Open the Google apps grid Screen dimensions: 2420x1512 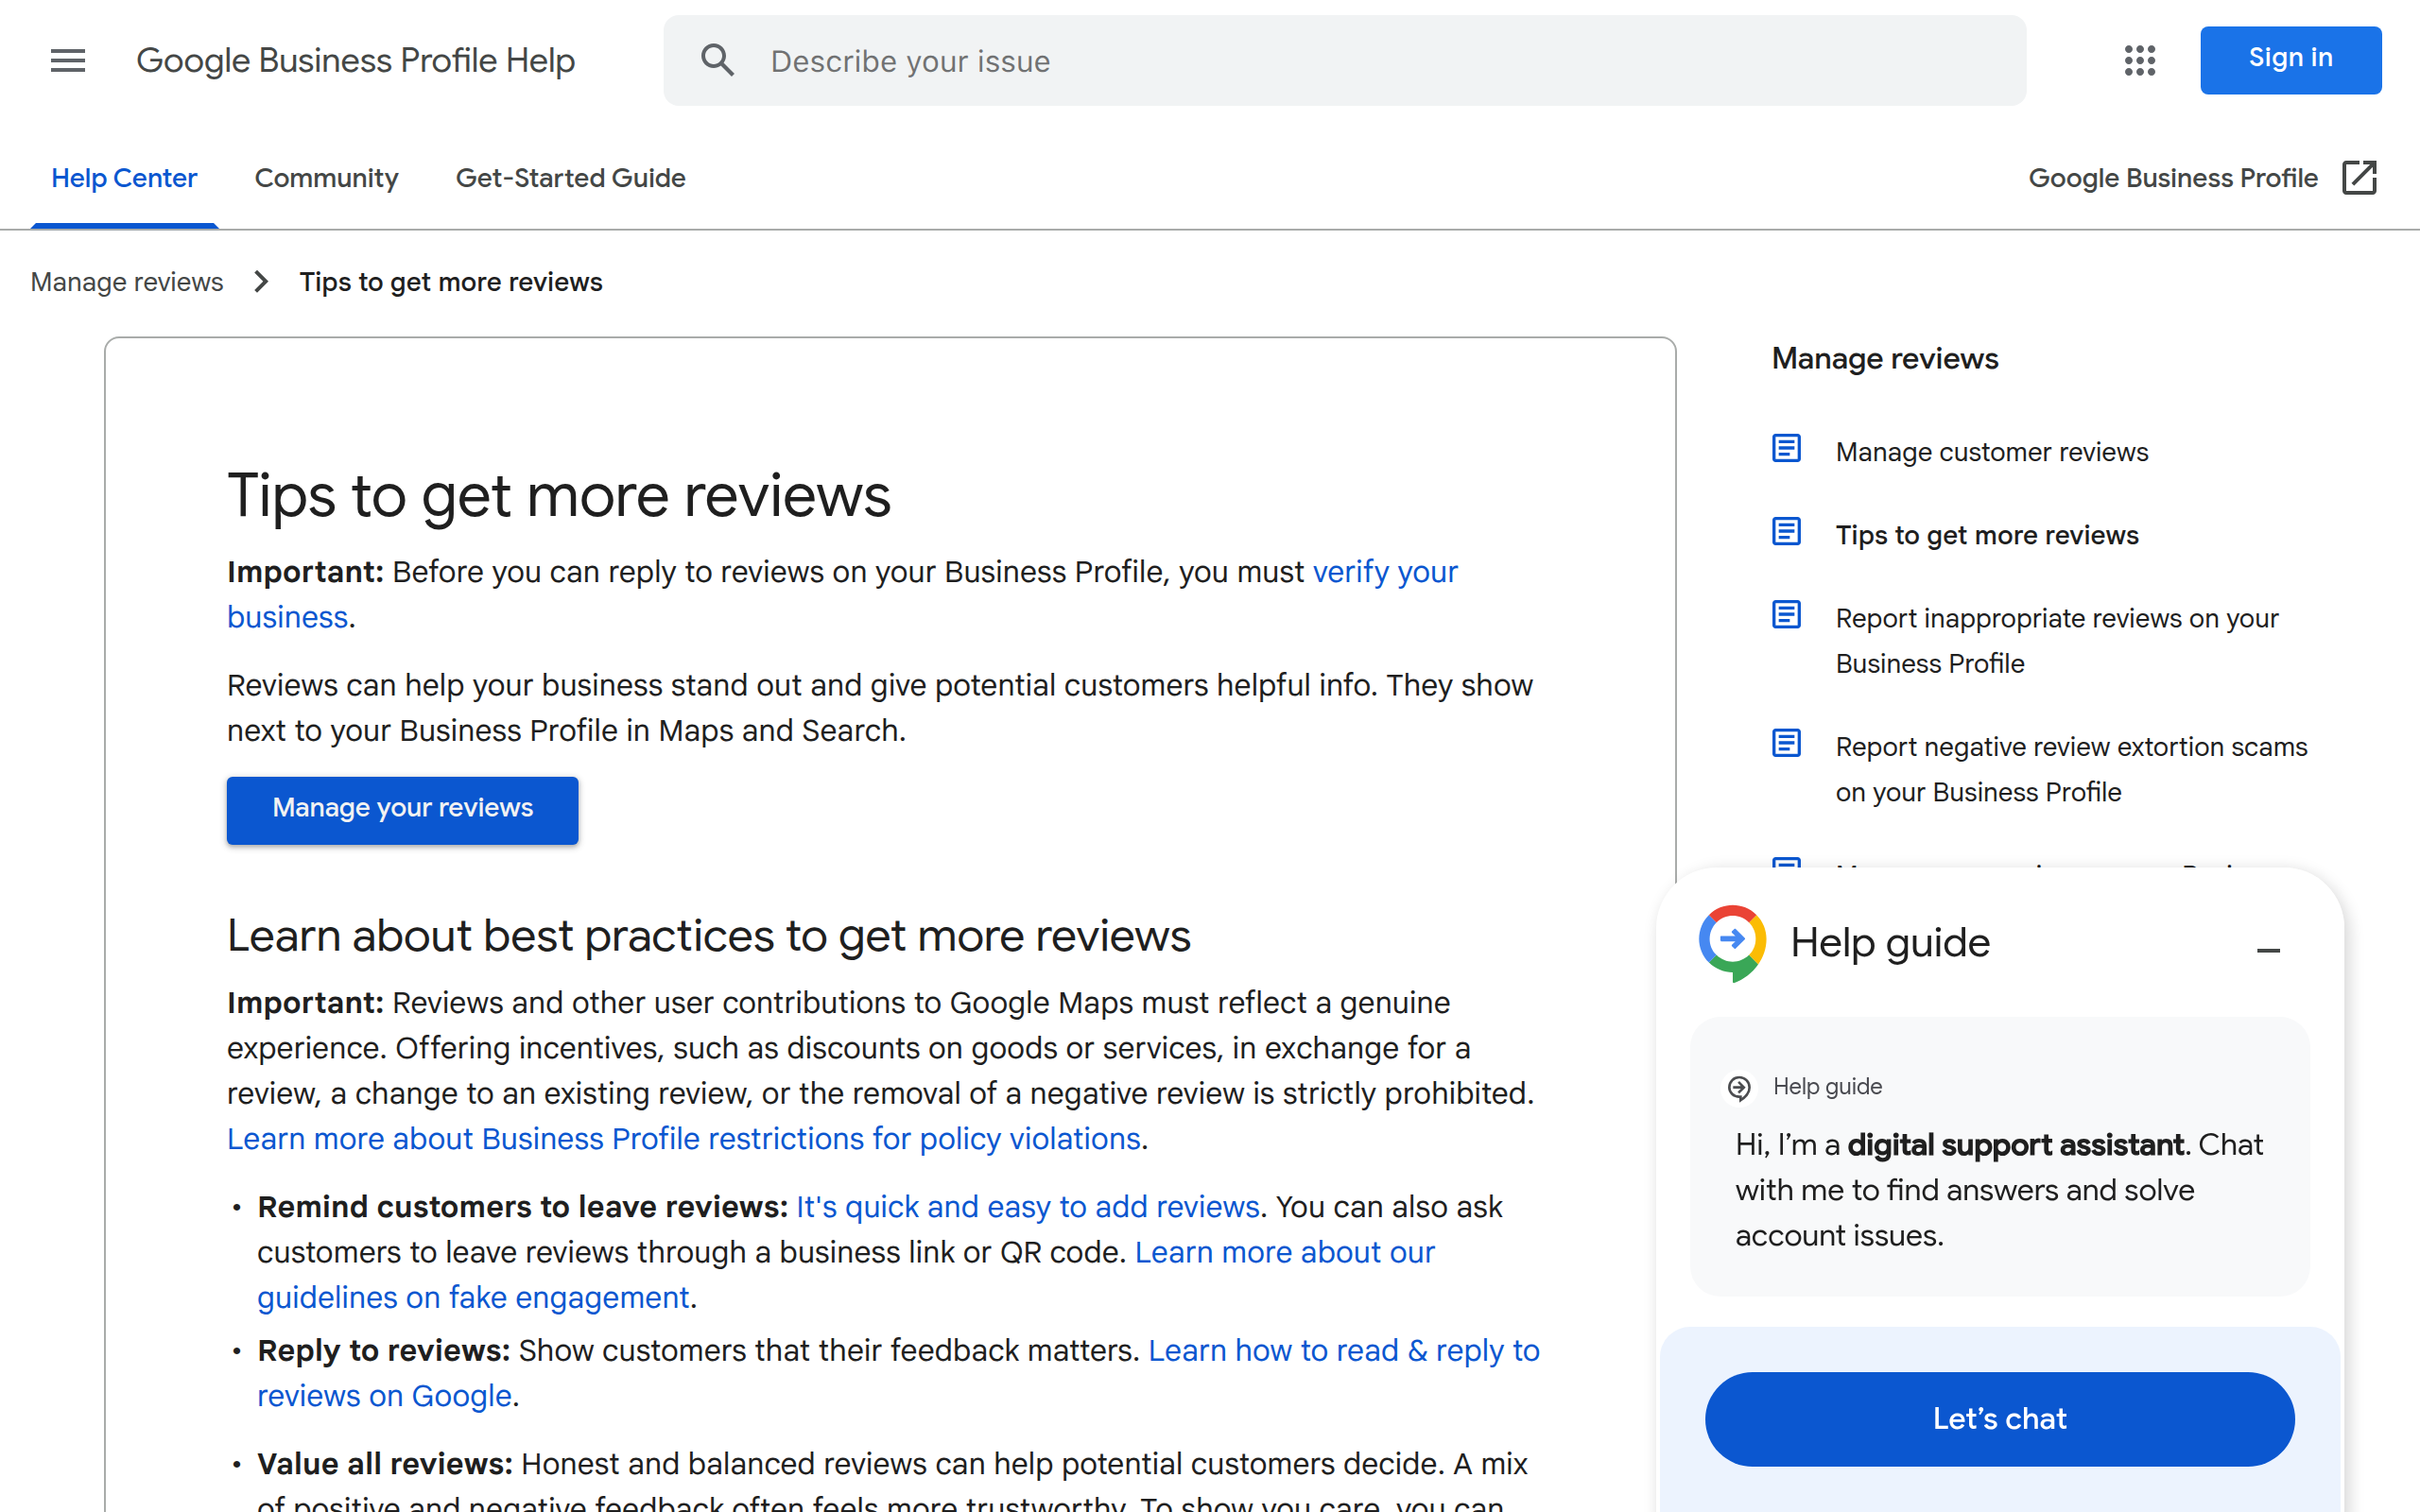(x=2140, y=60)
